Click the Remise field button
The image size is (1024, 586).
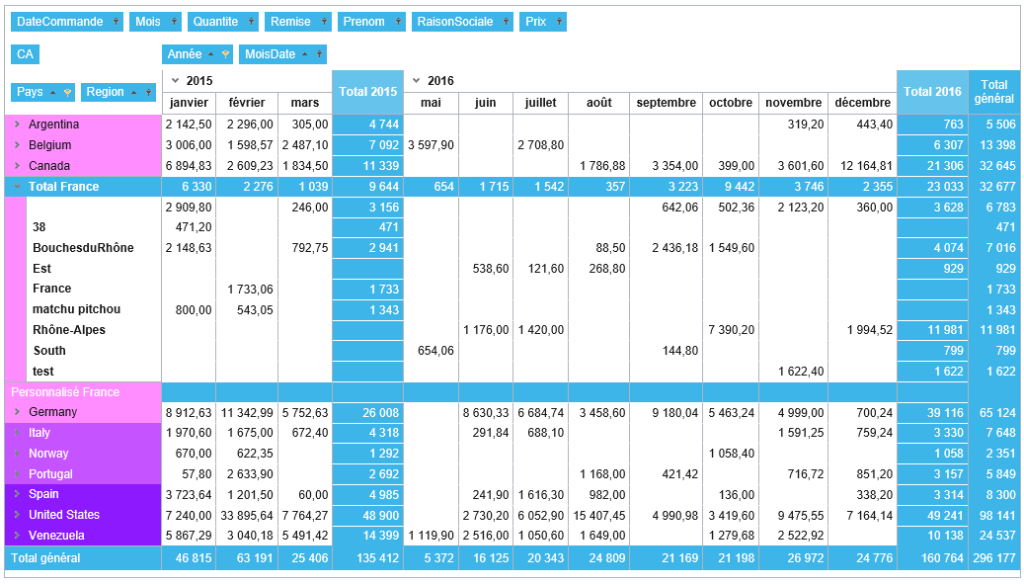point(298,22)
